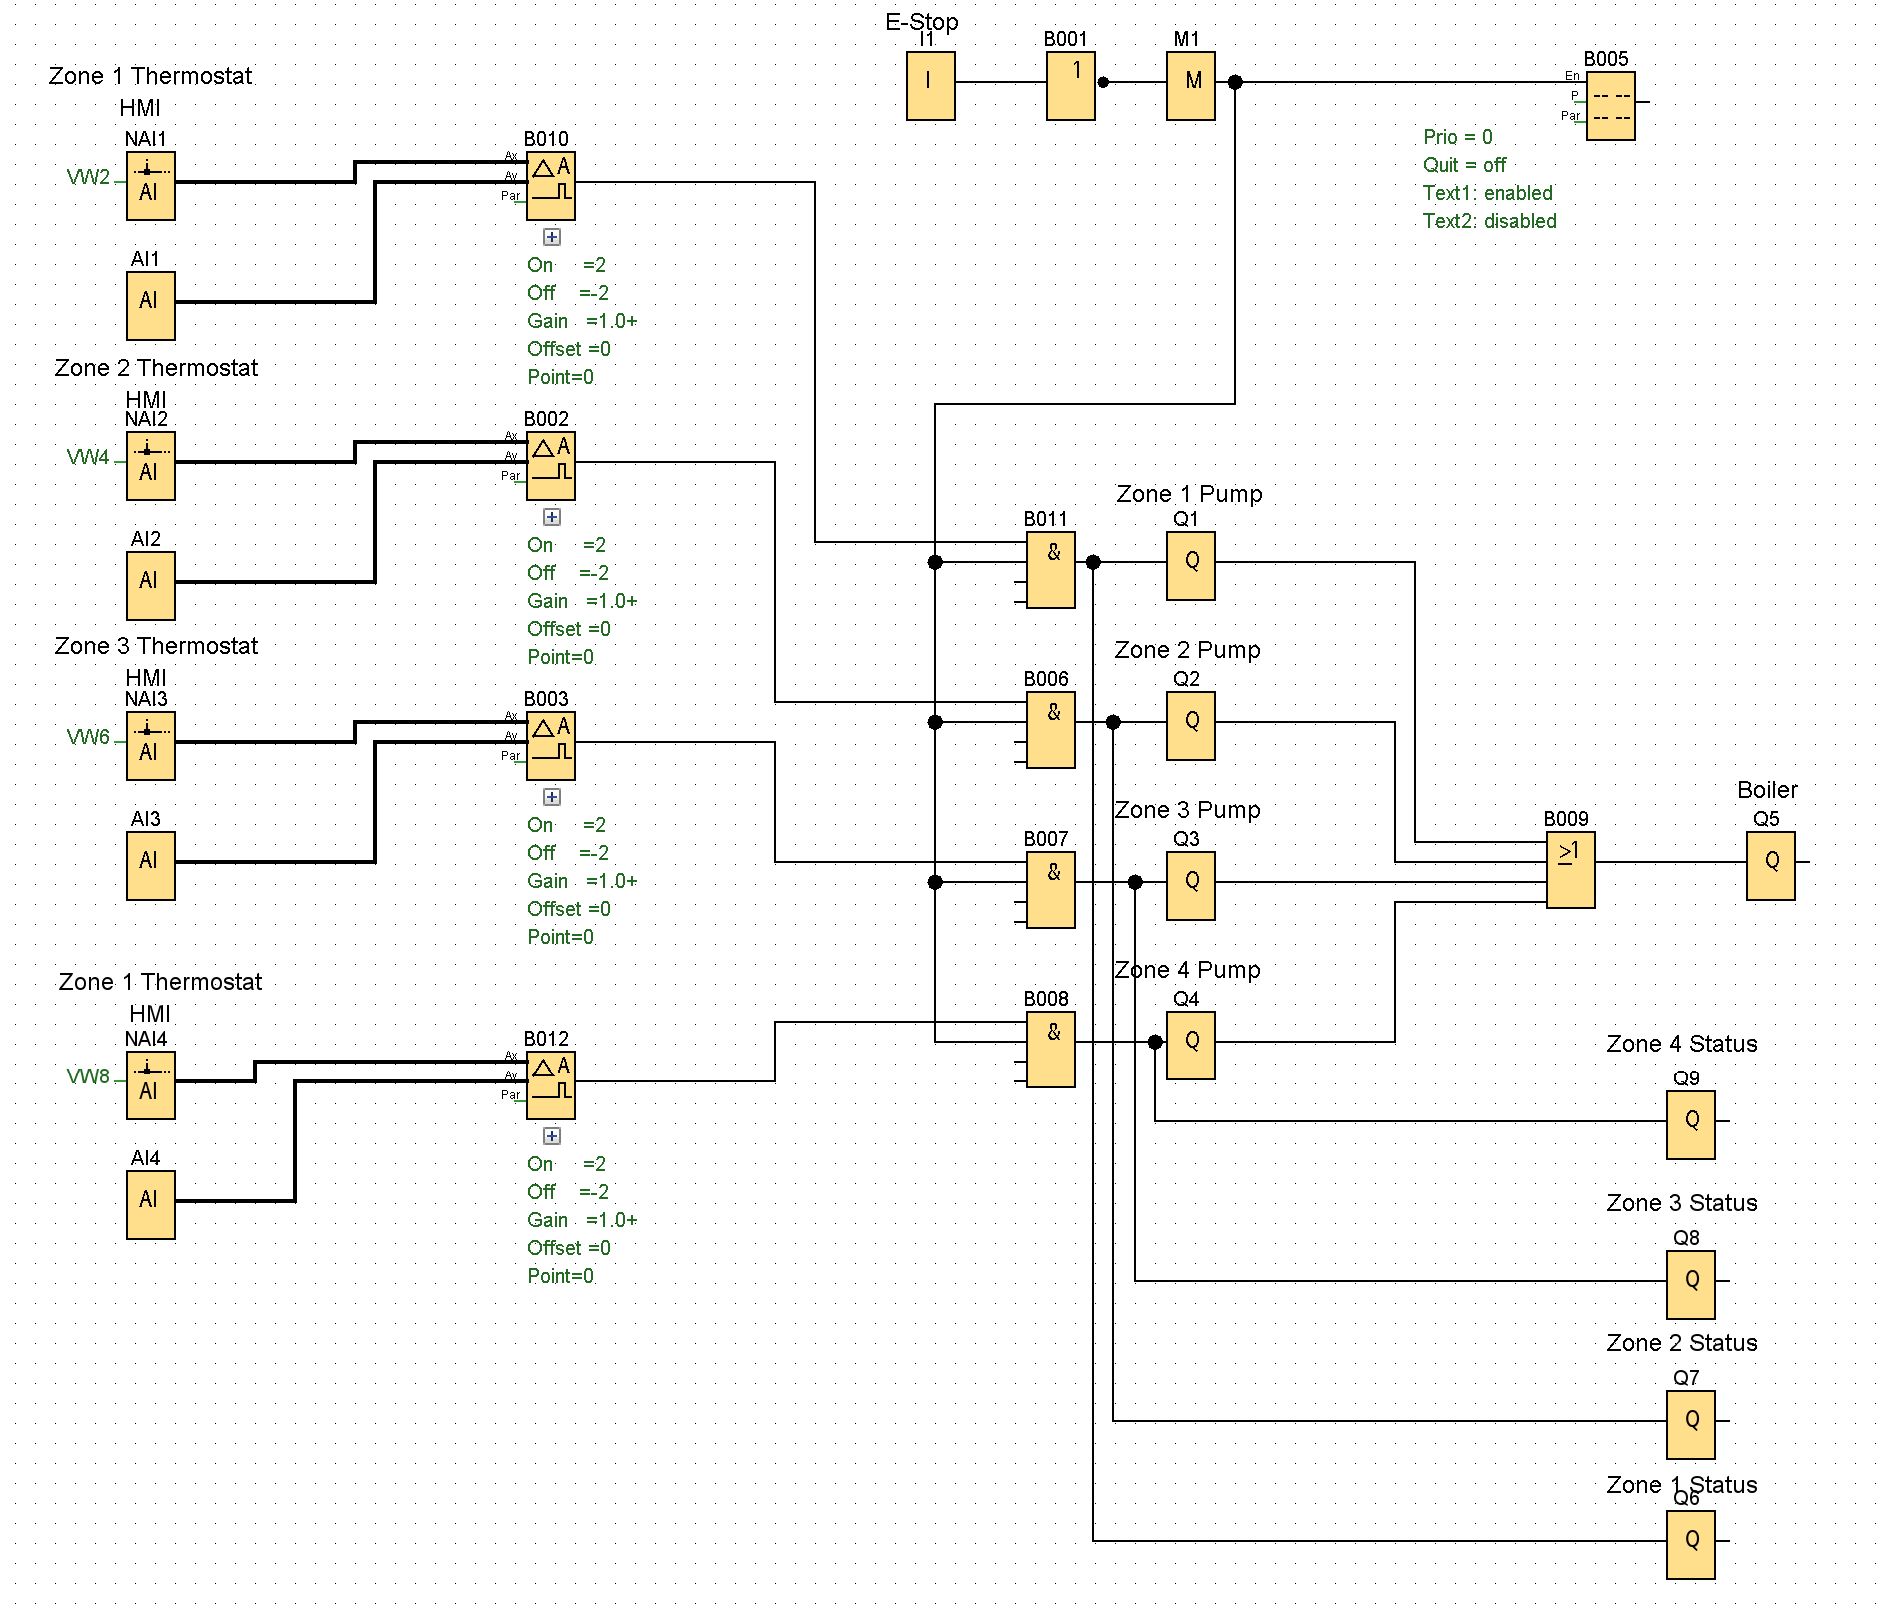Select the Zone 1 Pump output Q1
Screen dimensions: 1895x1615
1189,566
